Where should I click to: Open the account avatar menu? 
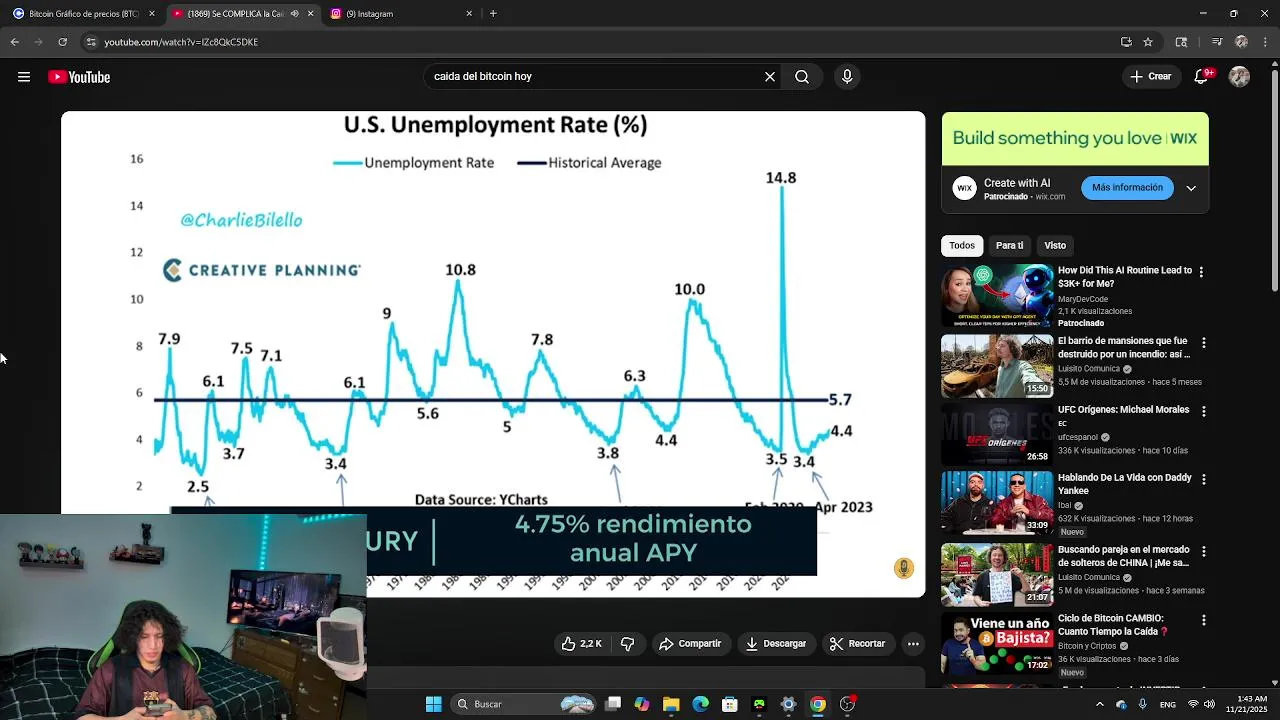[x=1239, y=76]
